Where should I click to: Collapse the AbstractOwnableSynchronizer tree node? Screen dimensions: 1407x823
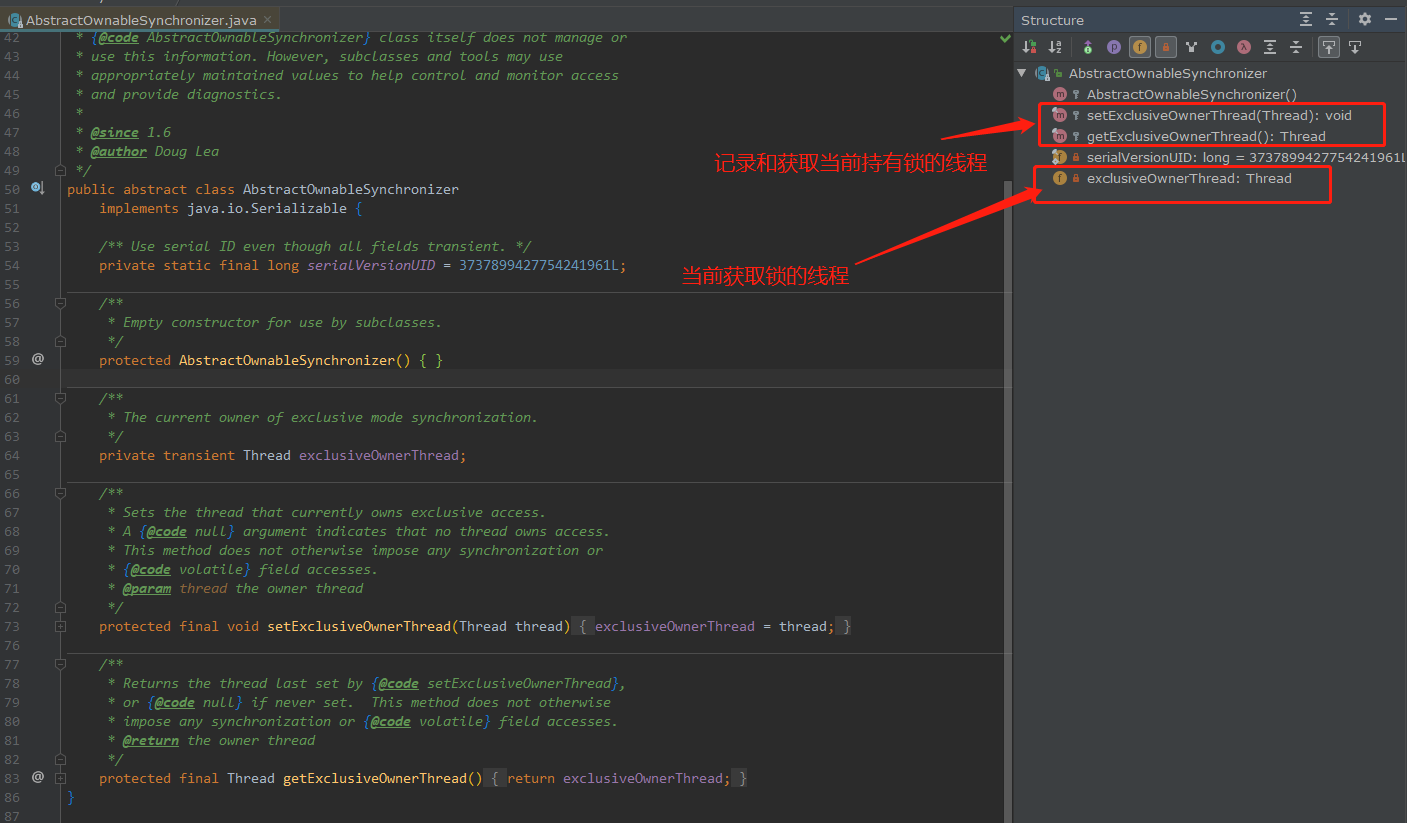[x=1022, y=73]
